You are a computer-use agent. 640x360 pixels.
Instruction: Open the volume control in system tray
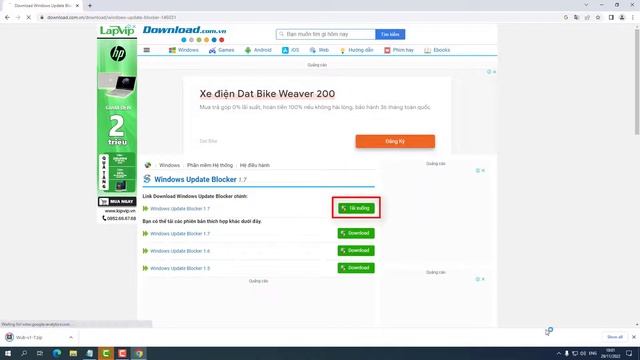[583, 353]
